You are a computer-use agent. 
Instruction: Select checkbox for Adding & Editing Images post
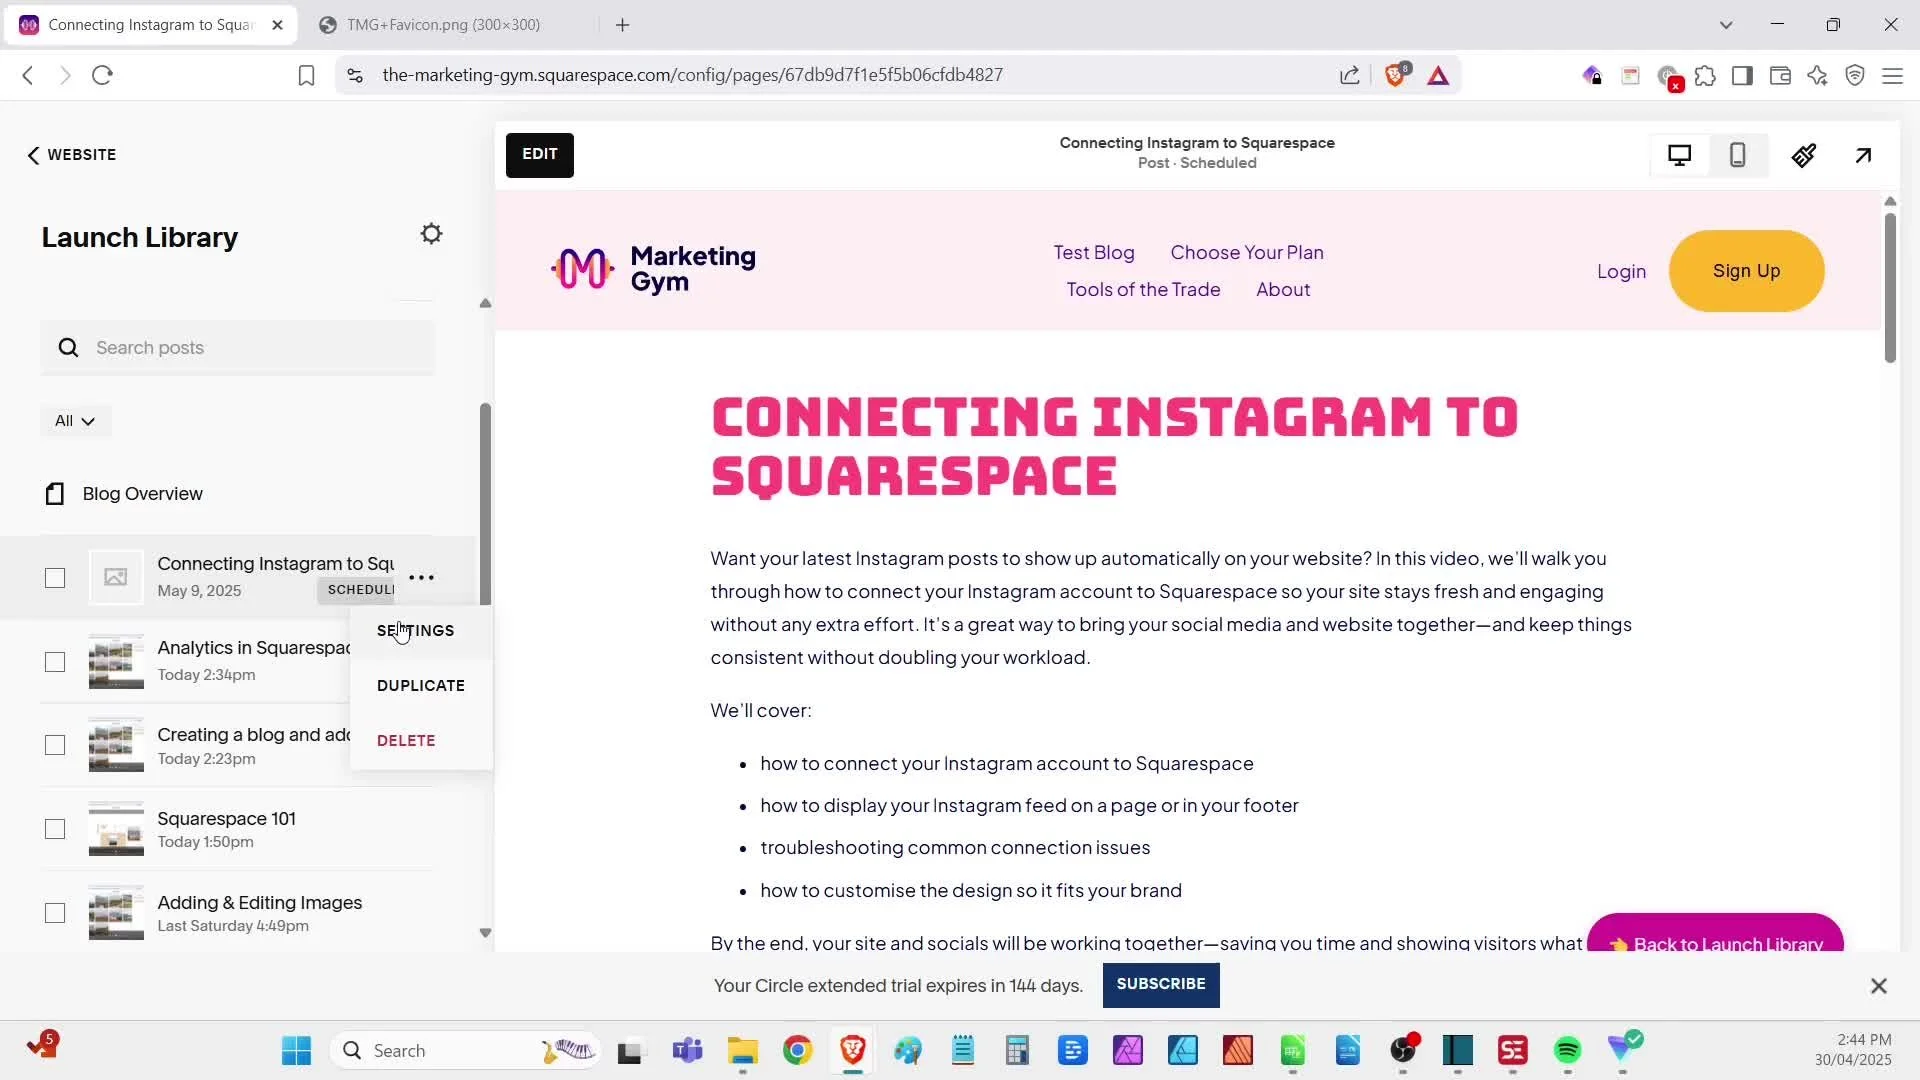55,913
